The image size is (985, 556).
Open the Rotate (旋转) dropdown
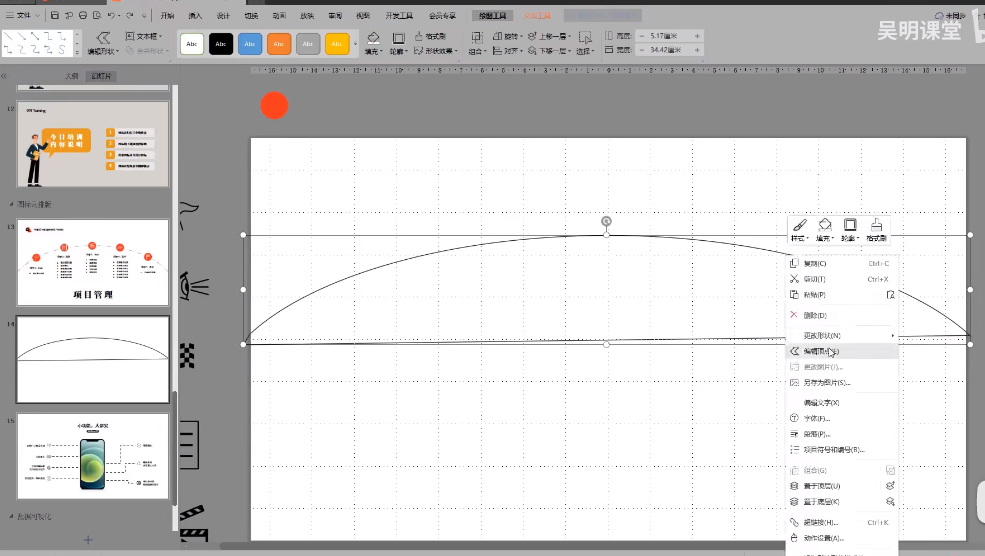(508, 36)
